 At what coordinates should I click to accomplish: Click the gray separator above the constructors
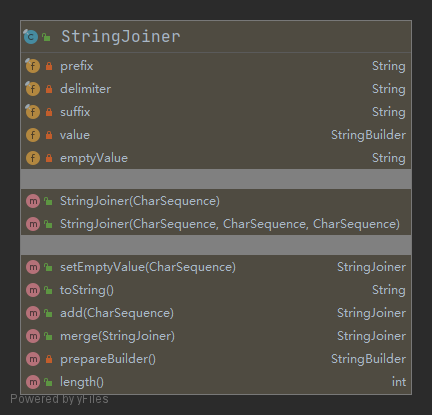[x=216, y=179]
